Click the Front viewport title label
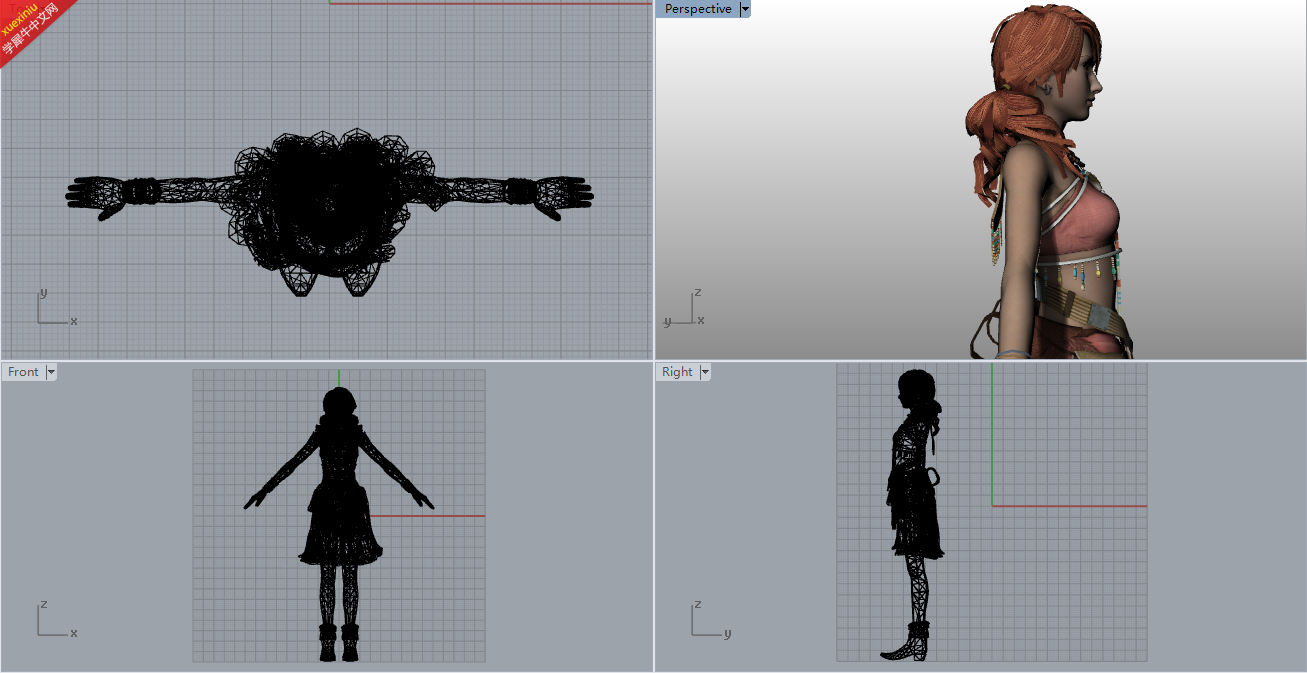This screenshot has width=1307, height=673. coord(23,372)
